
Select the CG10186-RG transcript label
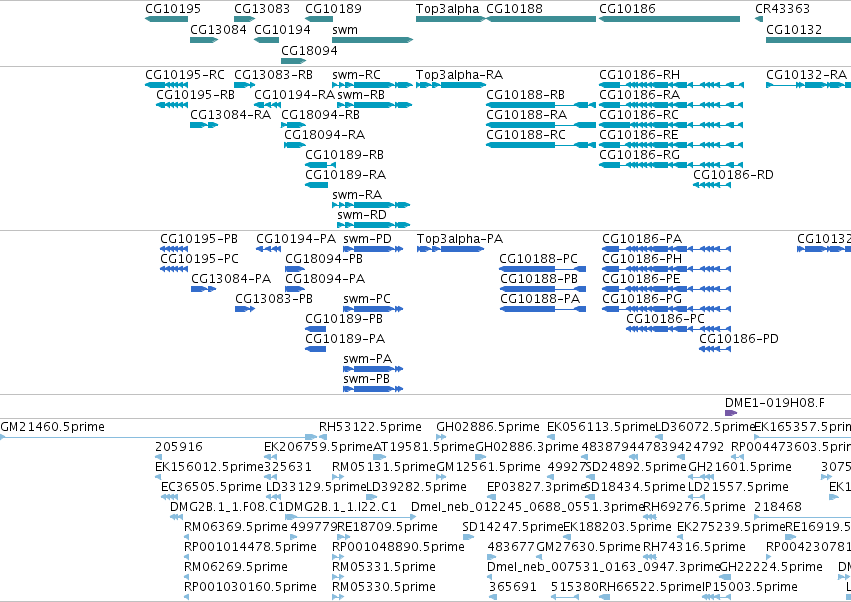(x=639, y=155)
